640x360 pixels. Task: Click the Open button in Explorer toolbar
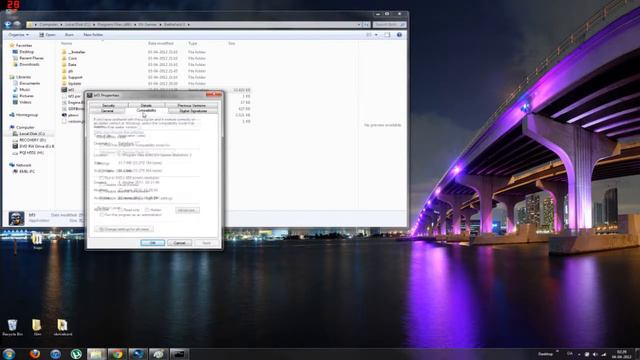(x=47, y=35)
